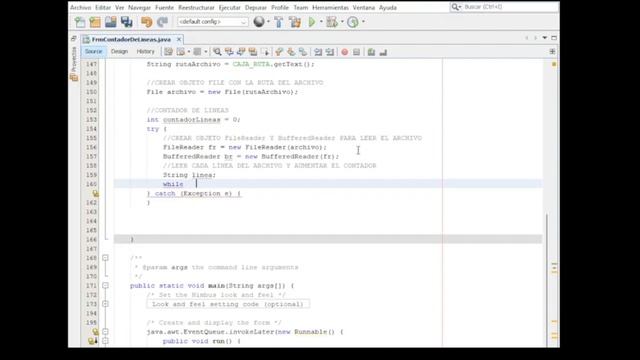
Task: Click the editor Back navigation icon
Action: tap(180, 52)
